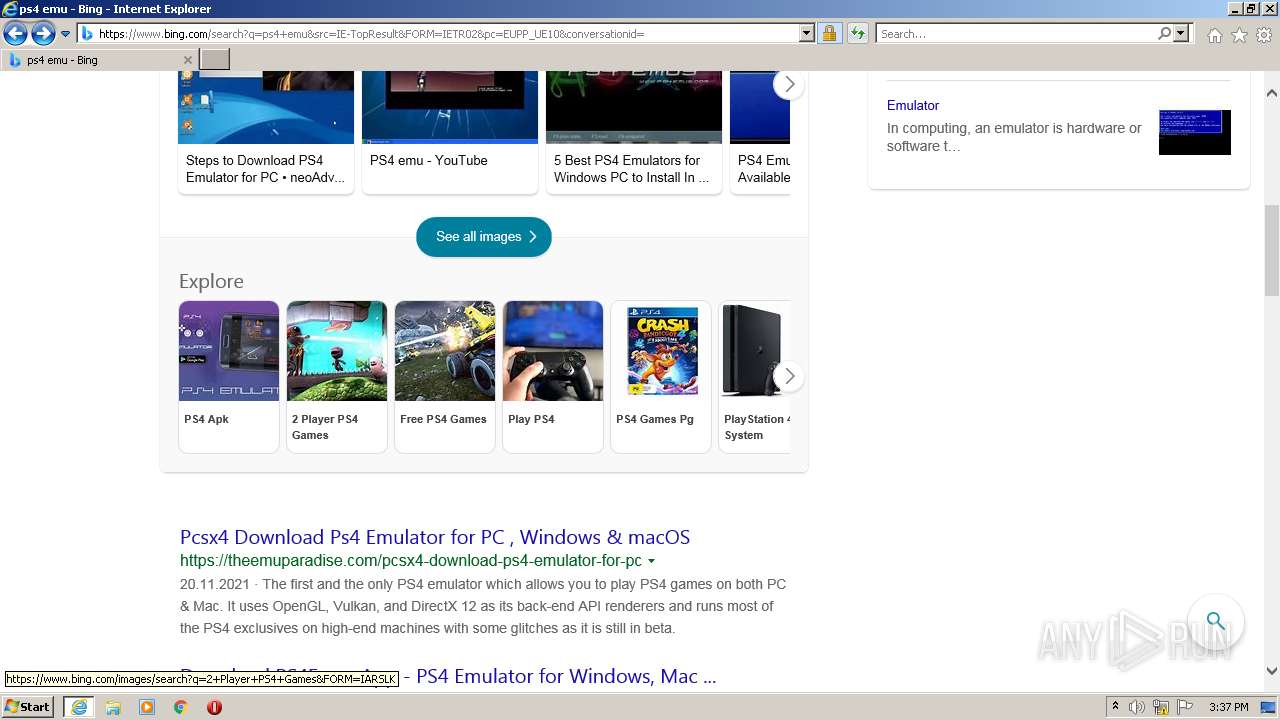This screenshot has height=720, width=1280.
Task: Open the '2 Player PS4 Games' tile
Action: [x=337, y=376]
